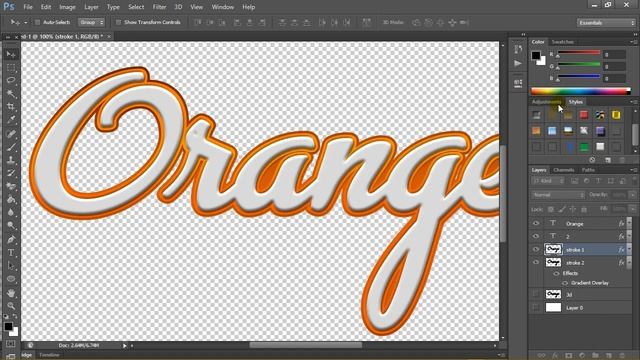Toggle visibility of stroke 2 Effects
This screenshot has width=640, height=360.
(556, 273)
